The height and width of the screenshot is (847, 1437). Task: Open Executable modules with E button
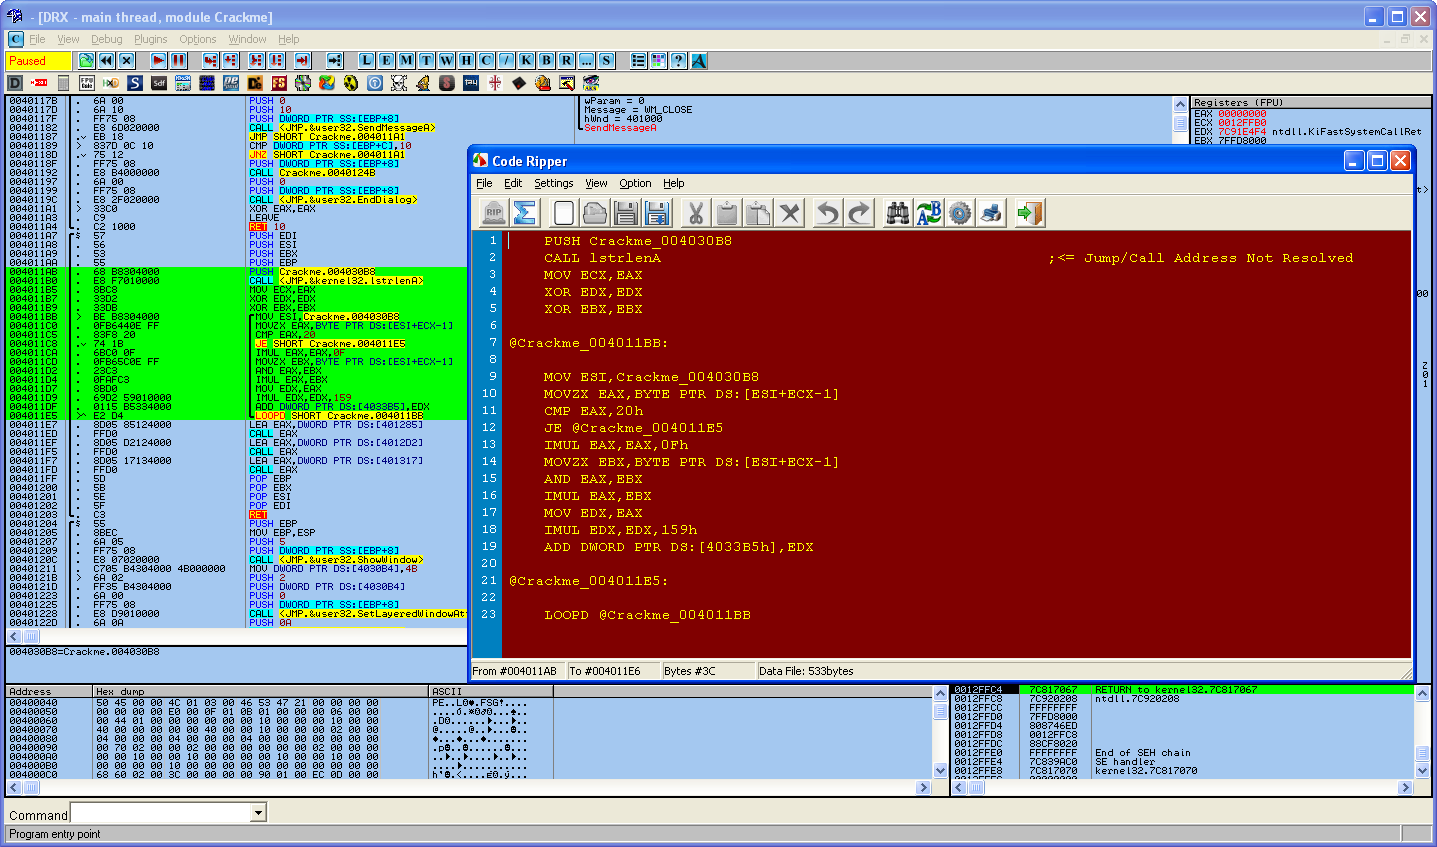point(386,61)
